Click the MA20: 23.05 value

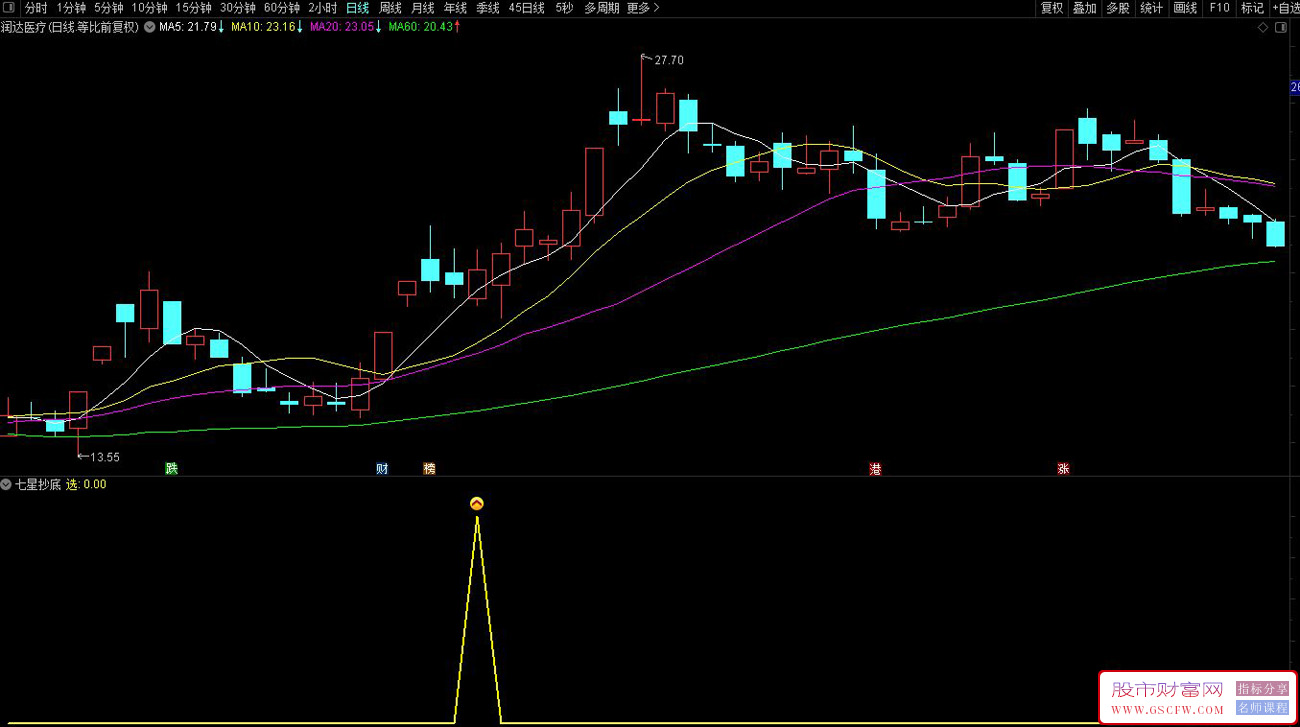click(x=344, y=28)
